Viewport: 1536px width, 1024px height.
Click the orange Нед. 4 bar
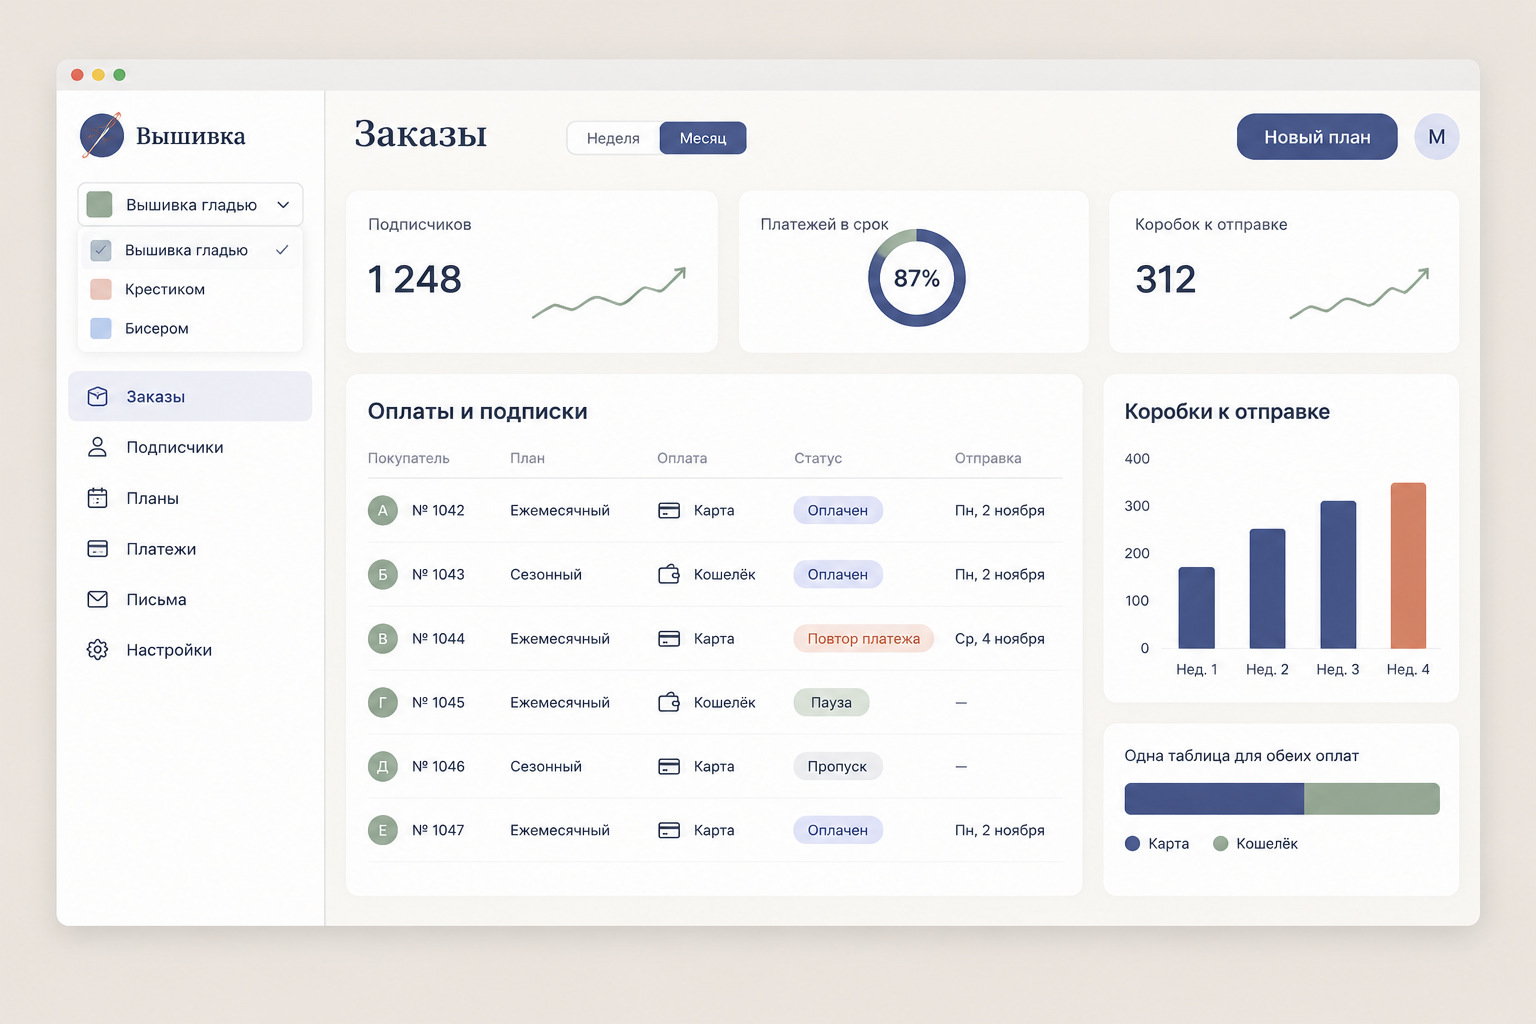pos(1408,566)
